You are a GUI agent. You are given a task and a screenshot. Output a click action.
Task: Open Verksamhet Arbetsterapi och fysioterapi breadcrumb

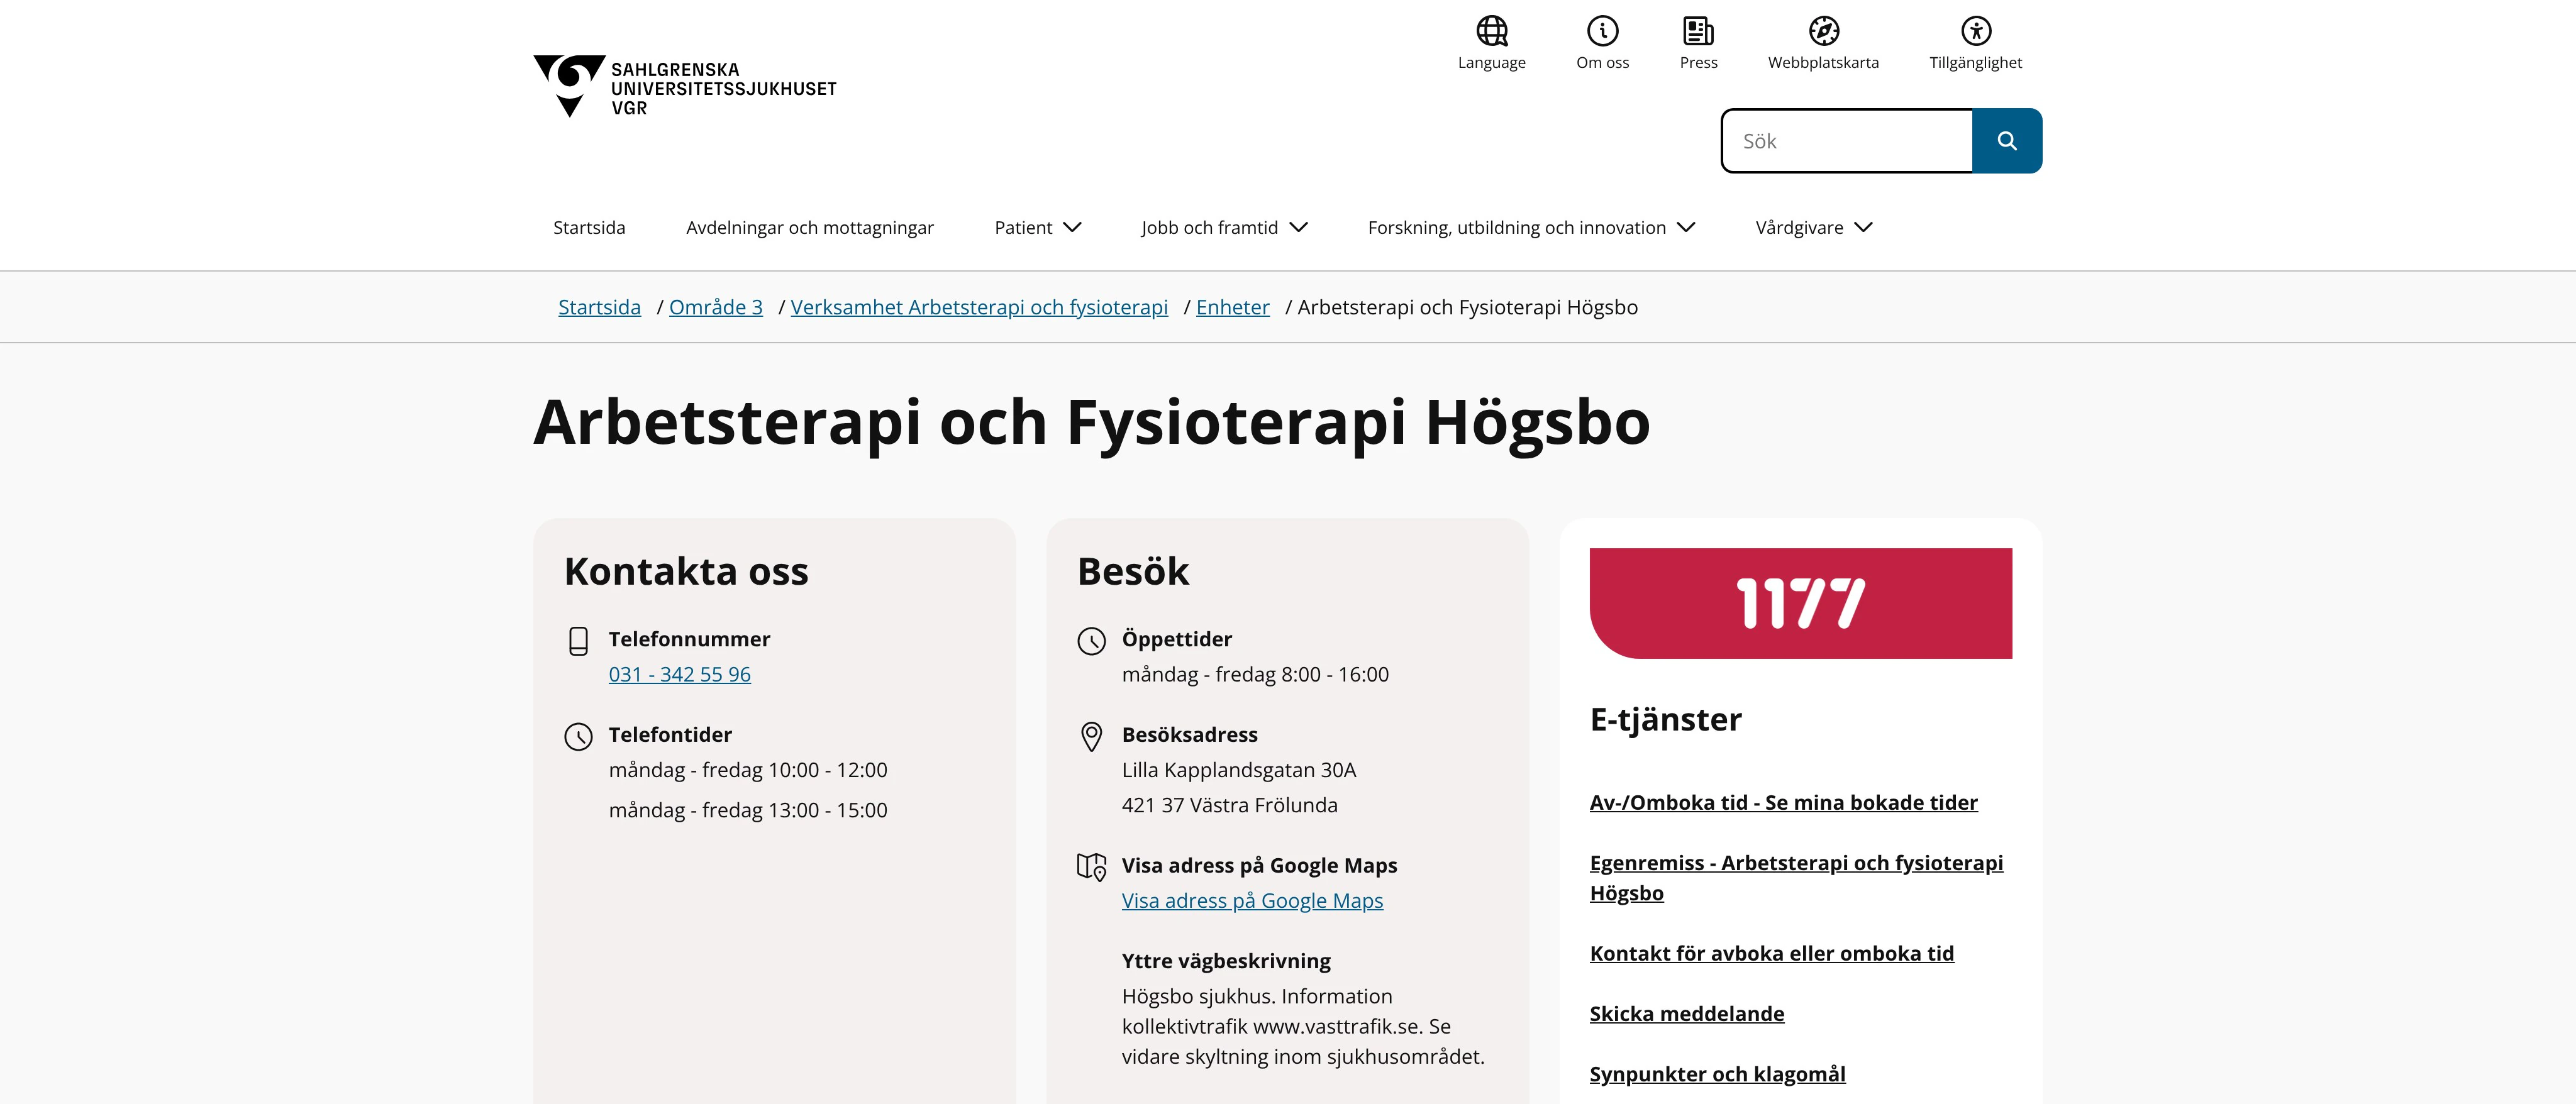(x=979, y=307)
